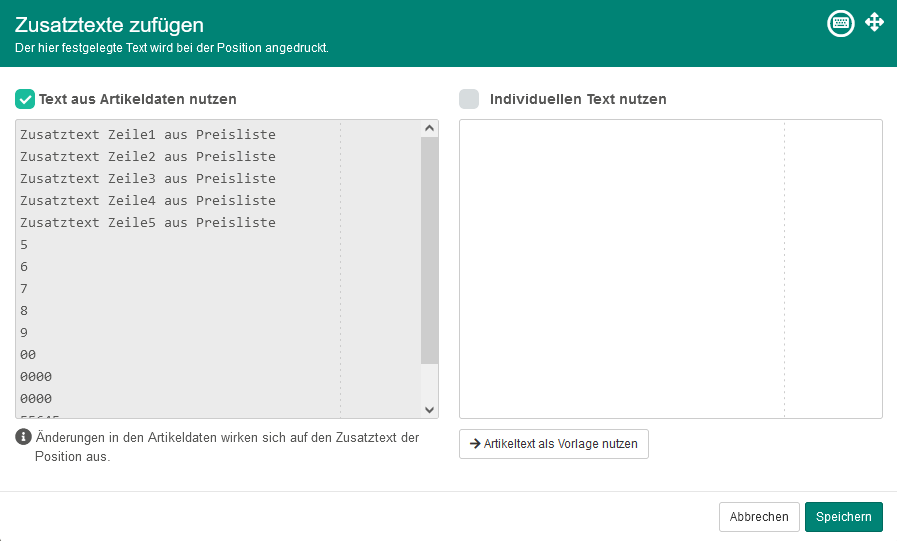897x541 pixels.
Task: Click the scroll up arrow of article text
Action: tap(430, 129)
